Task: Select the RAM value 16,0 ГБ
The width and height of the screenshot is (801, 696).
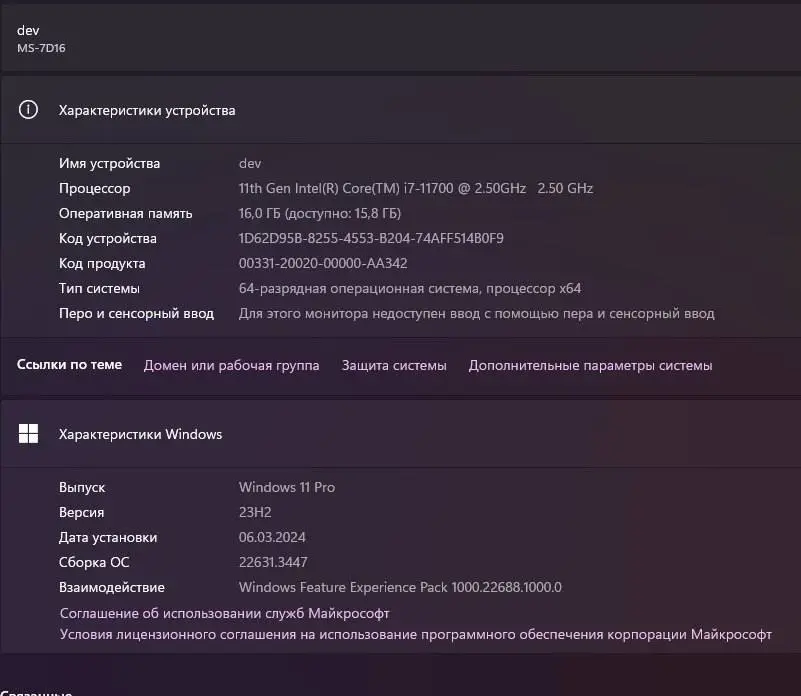Action: [320, 213]
